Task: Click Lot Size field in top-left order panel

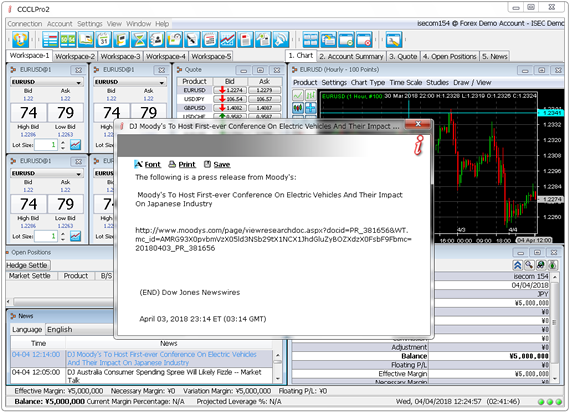Action: [46, 145]
